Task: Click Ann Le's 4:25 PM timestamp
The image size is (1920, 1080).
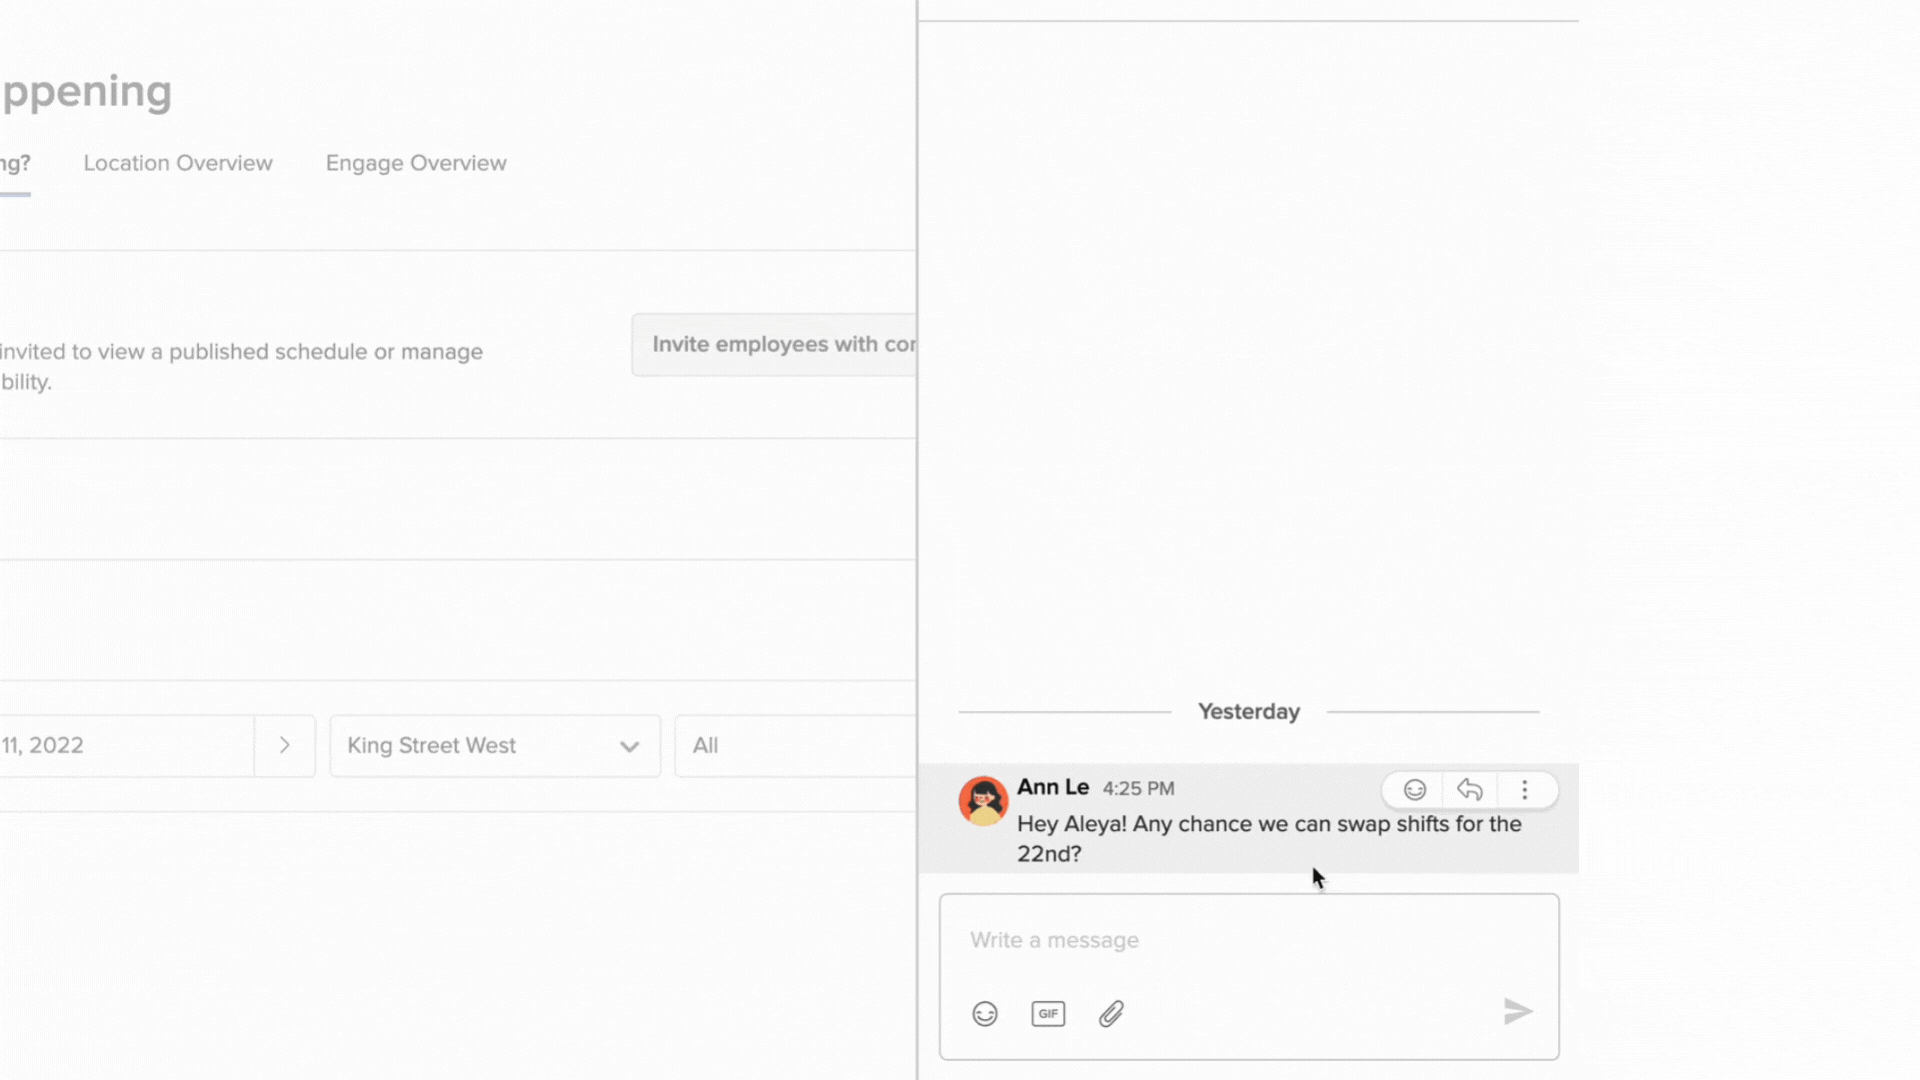Action: 1138,788
